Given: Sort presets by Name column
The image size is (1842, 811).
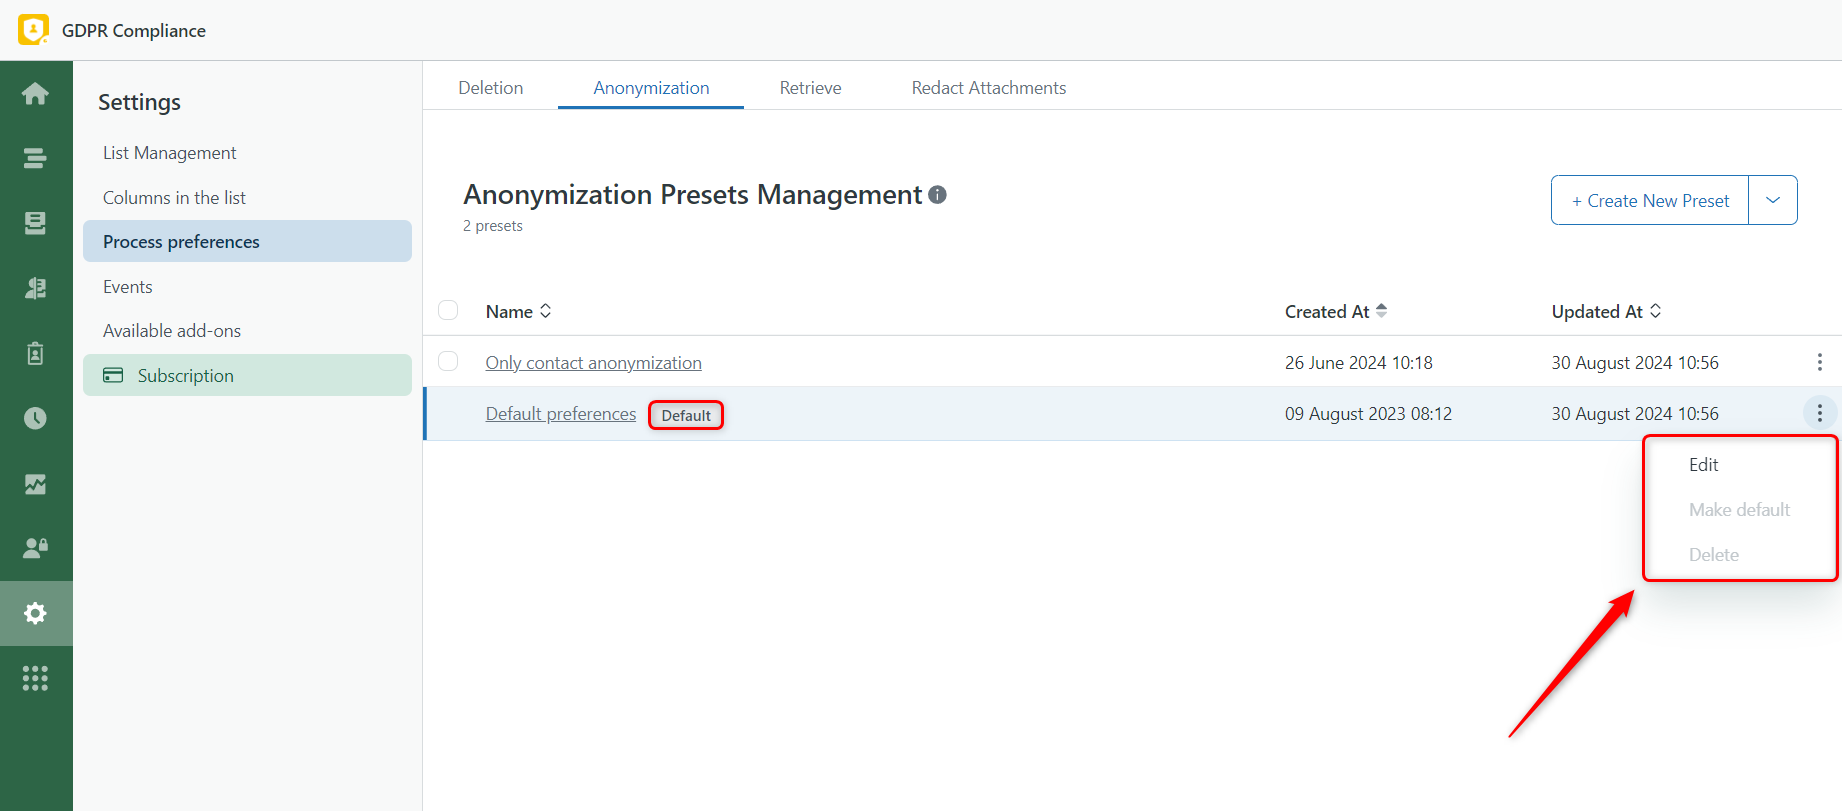Looking at the screenshot, I should [518, 311].
